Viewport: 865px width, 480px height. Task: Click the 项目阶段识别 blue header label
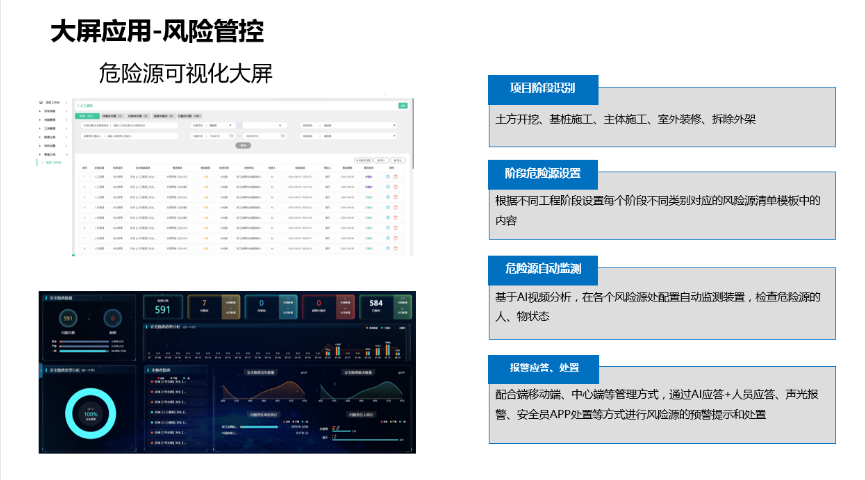tap(543, 89)
